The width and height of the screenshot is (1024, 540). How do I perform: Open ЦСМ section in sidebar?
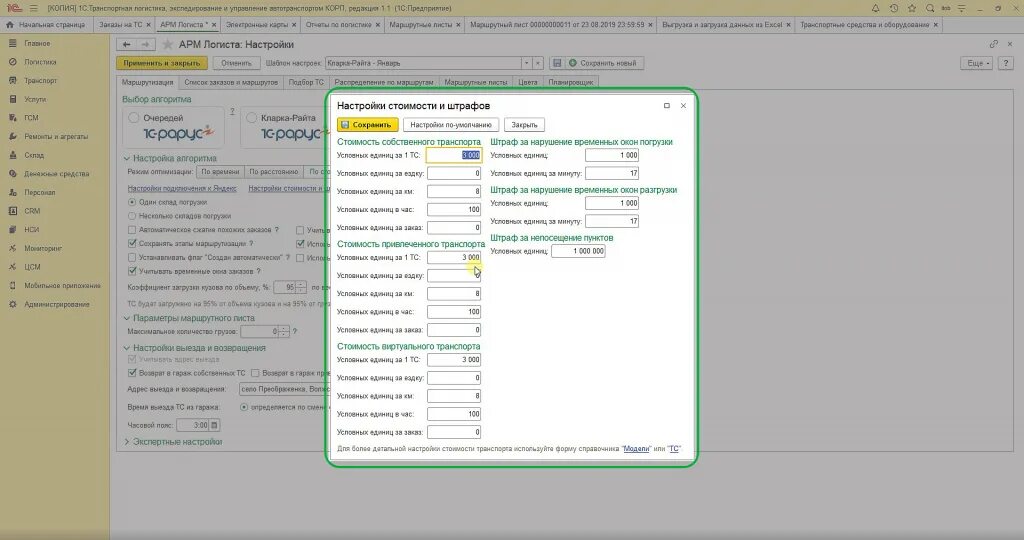tap(32, 266)
